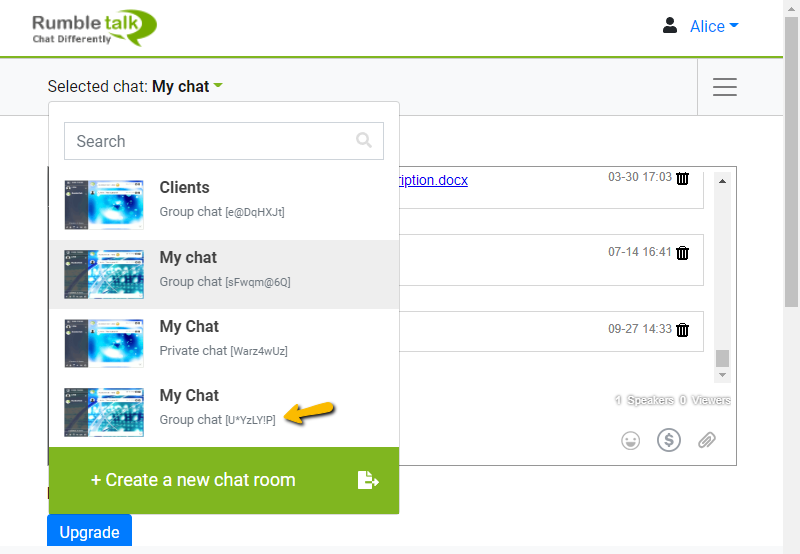Open the Alice user account dropdown
Image resolution: width=800 pixels, height=554 pixels.
pyautogui.click(x=701, y=26)
